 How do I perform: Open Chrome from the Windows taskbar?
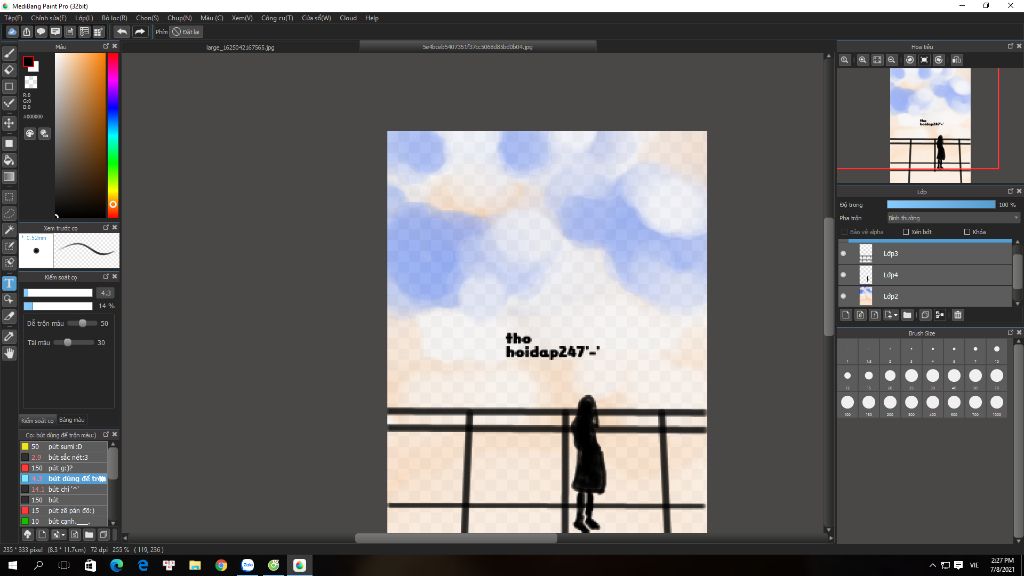tap(221, 565)
